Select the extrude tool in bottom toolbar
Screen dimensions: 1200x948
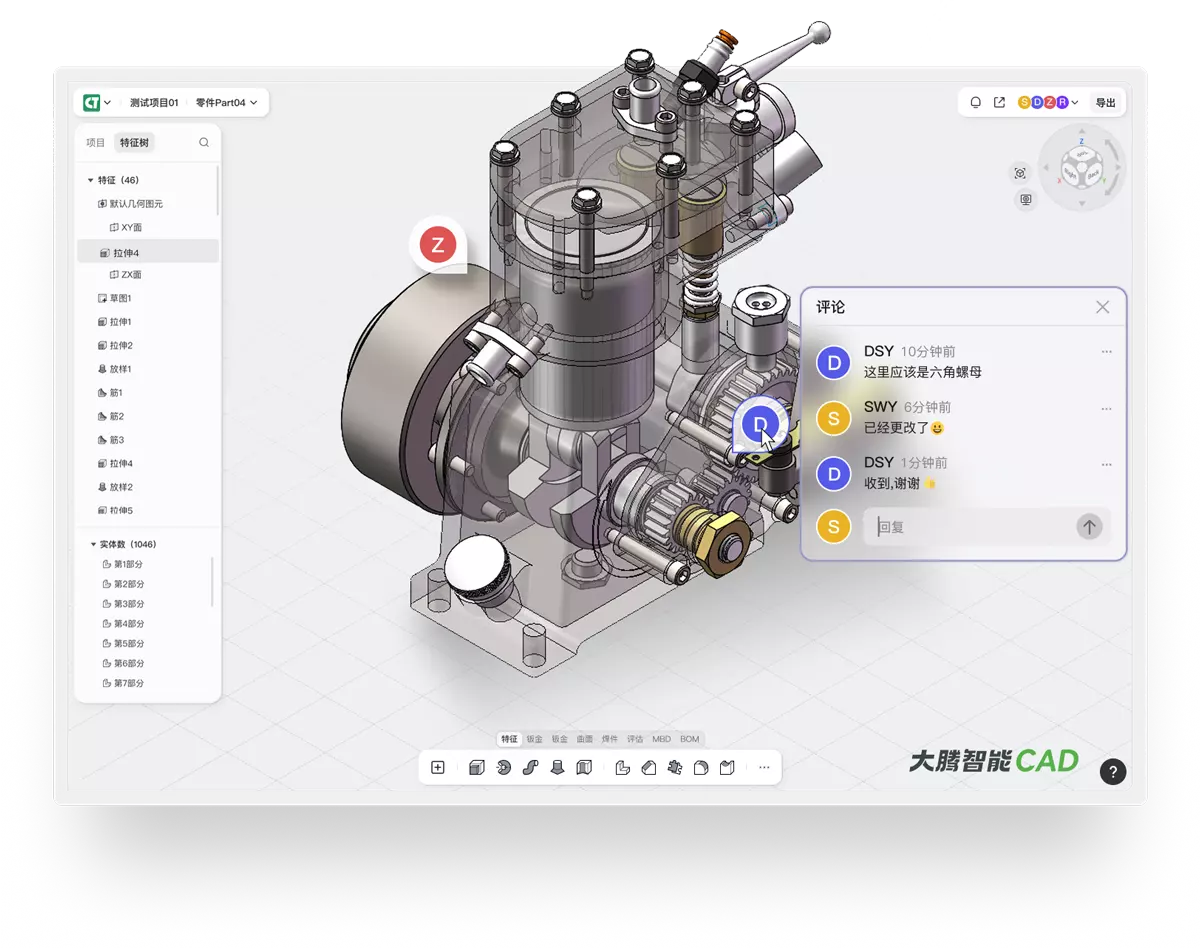coord(477,767)
